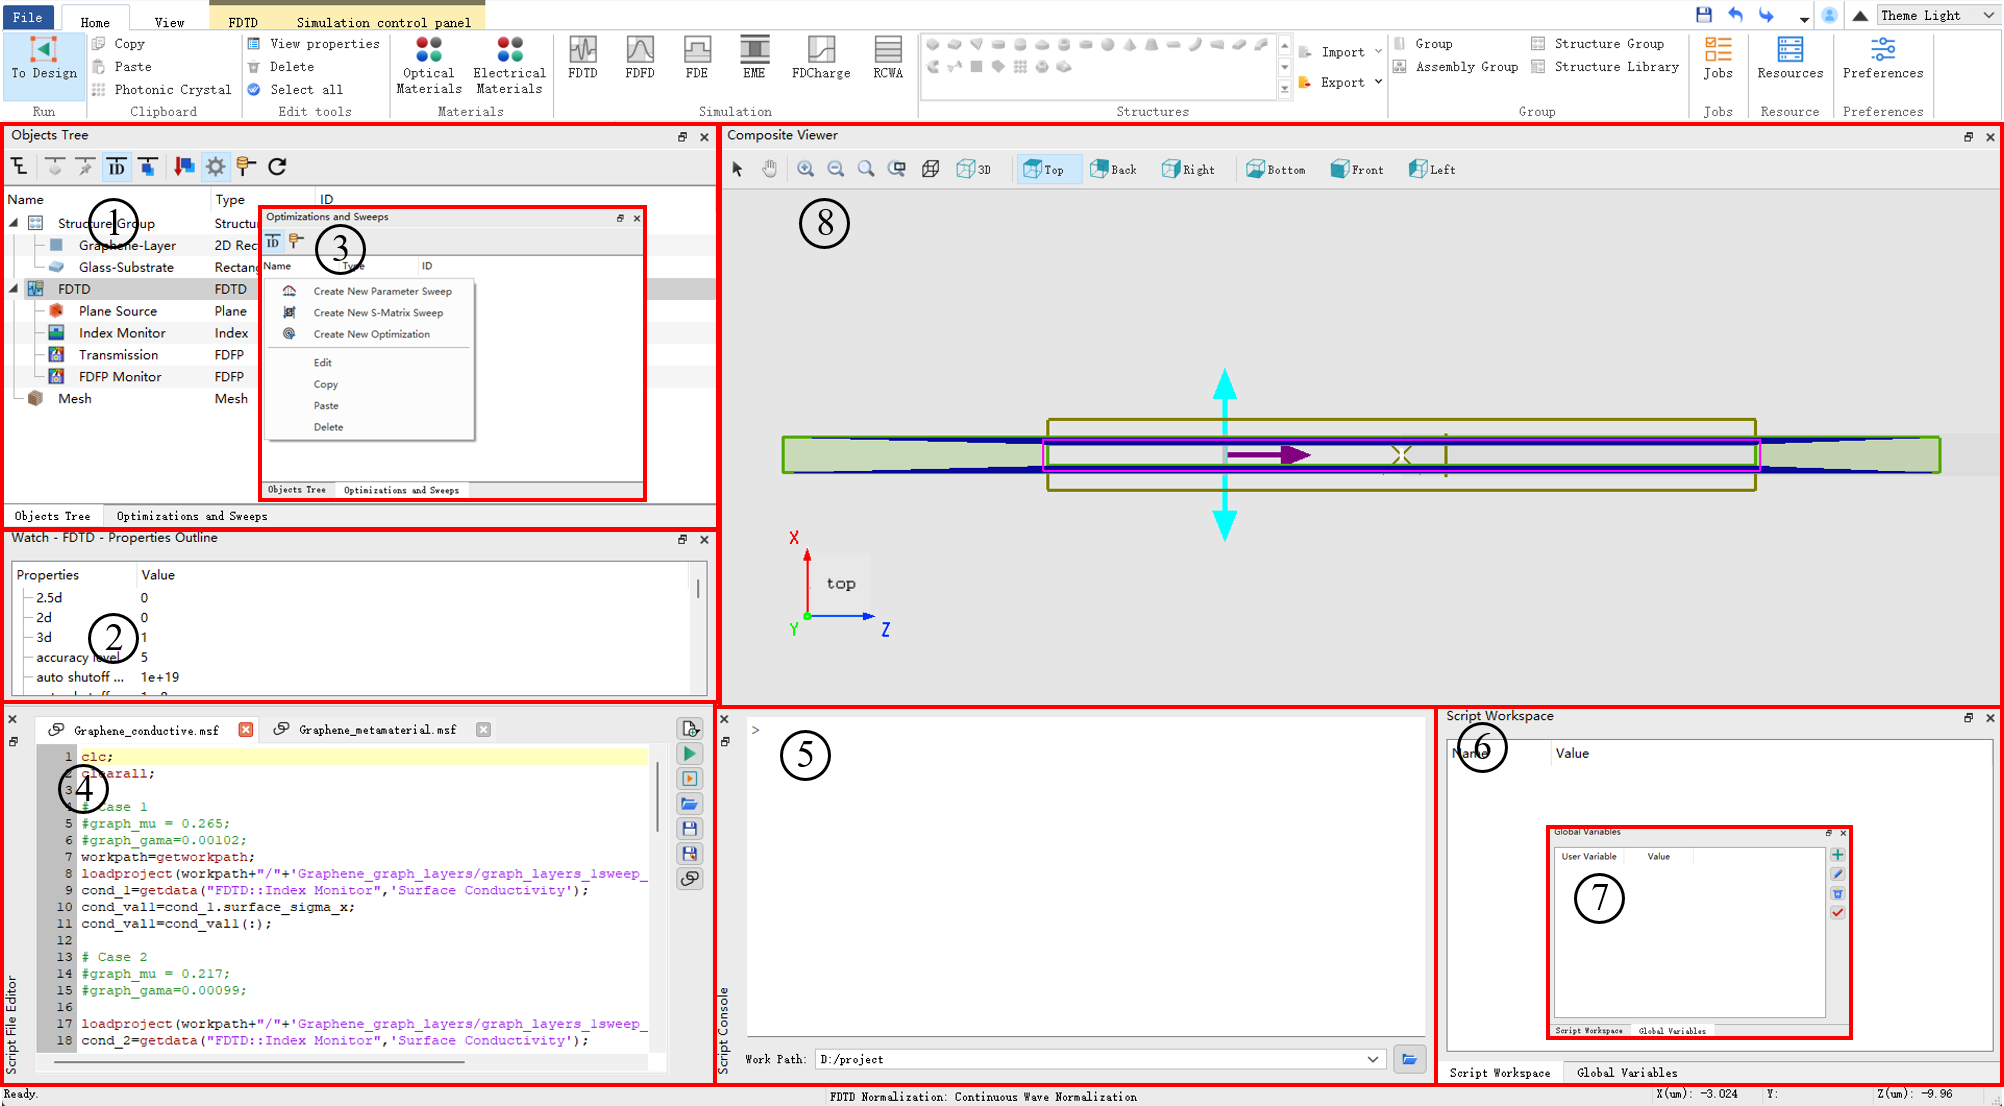This screenshot has height=1106, width=2004.
Task: Toggle the gear button in Objects Tree toolbar
Action: click(x=215, y=166)
